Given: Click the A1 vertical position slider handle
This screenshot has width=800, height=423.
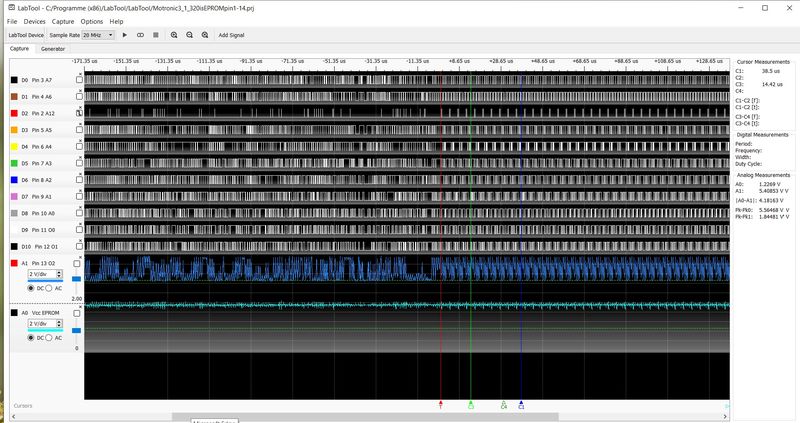Looking at the screenshot, I should [x=77, y=279].
